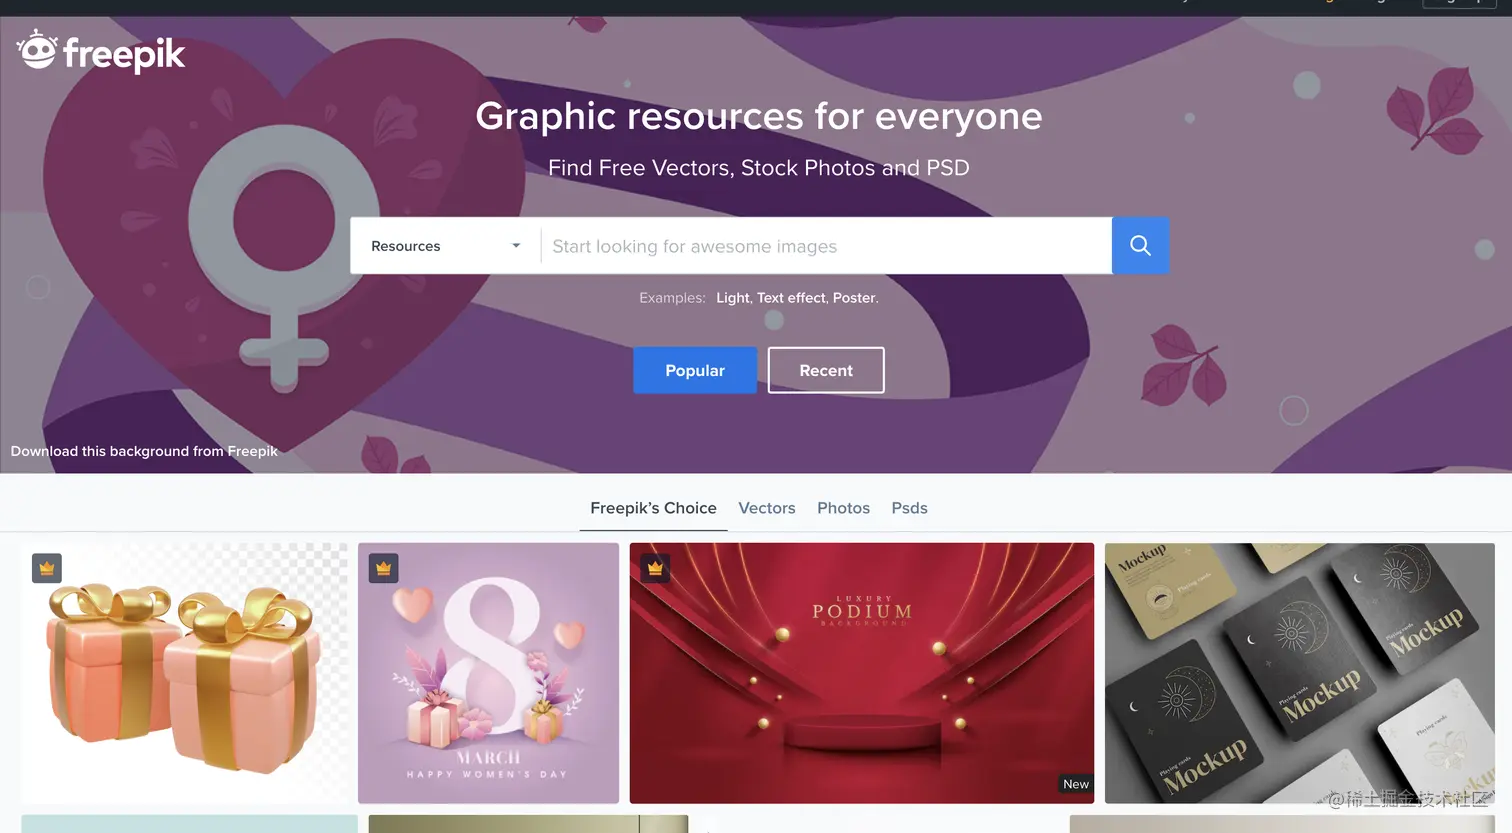The width and height of the screenshot is (1512, 833).
Task: Click the 'New' badge on Podium image
Action: [1076, 784]
